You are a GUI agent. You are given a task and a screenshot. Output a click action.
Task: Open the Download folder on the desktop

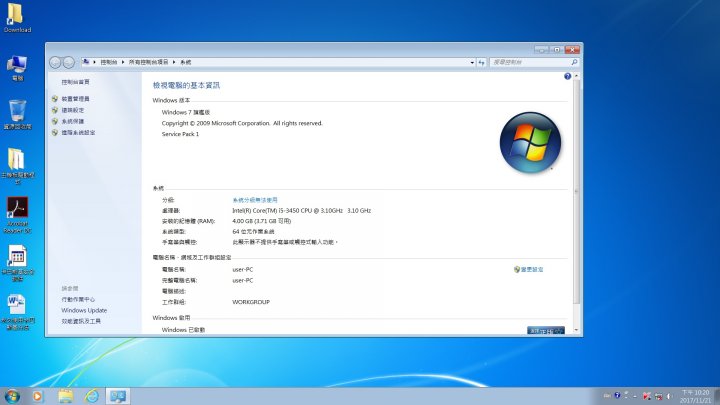pyautogui.click(x=16, y=17)
